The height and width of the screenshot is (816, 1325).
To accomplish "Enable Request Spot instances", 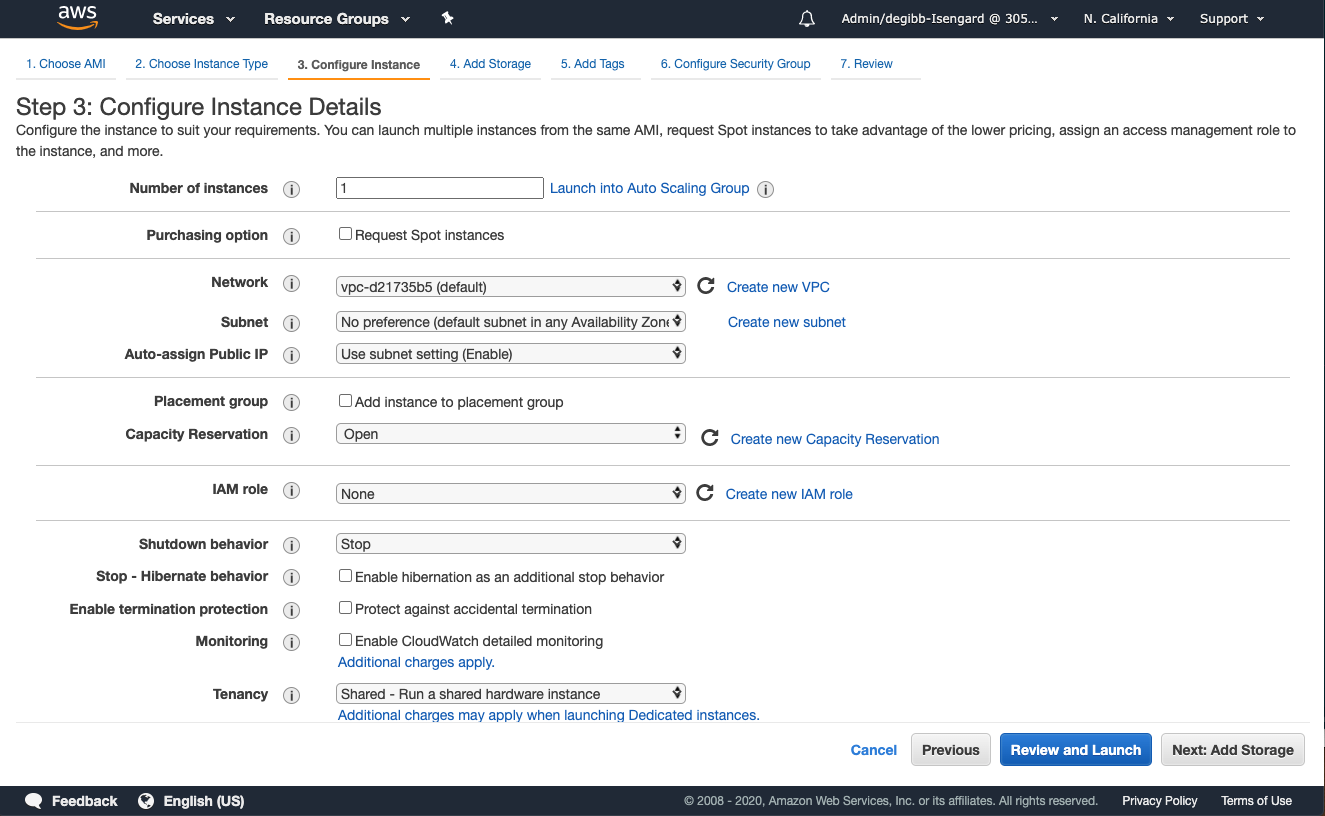I will coord(345,233).
